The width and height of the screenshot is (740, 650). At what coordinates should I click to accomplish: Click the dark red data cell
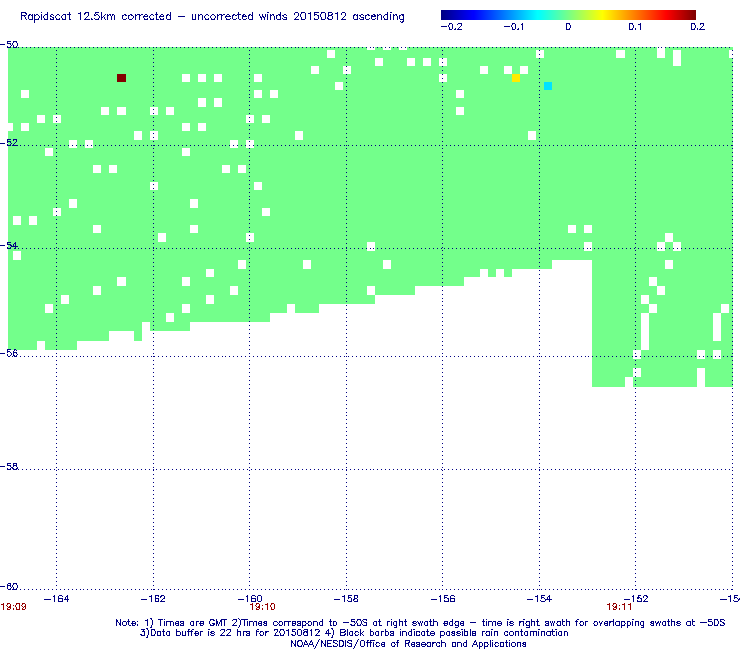click(x=121, y=78)
